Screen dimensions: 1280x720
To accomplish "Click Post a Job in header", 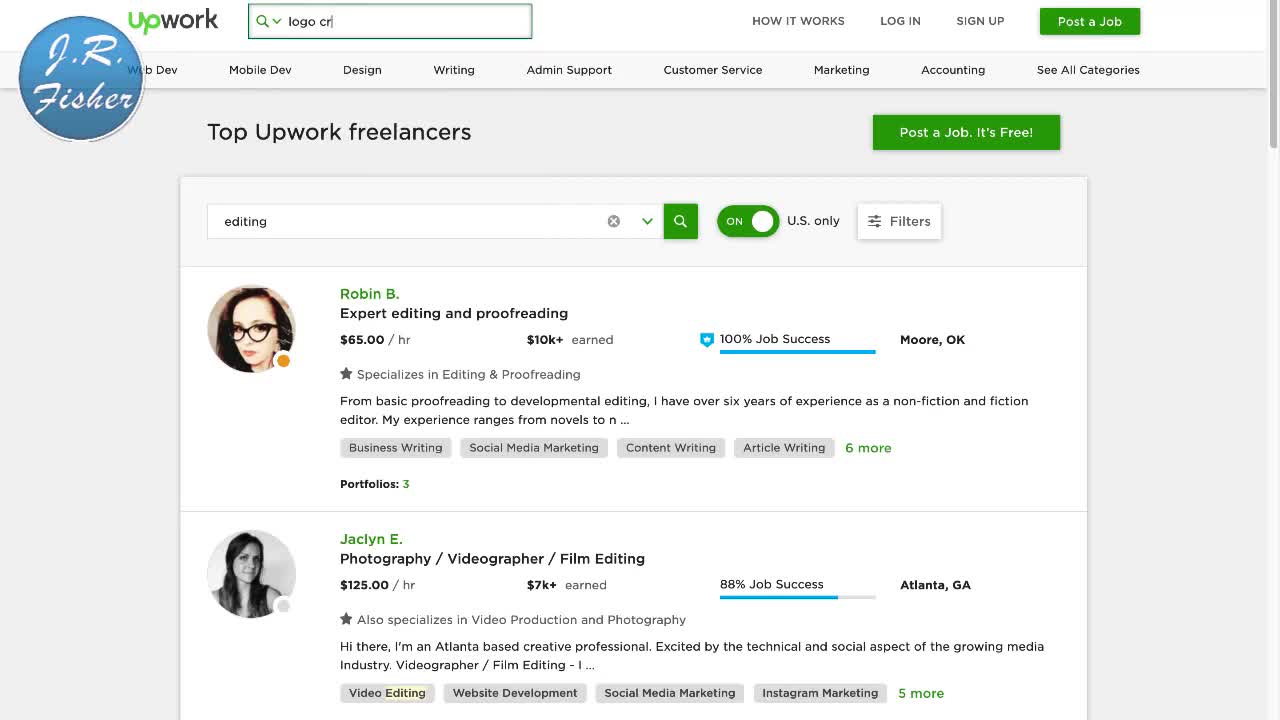I will [x=1089, y=21].
